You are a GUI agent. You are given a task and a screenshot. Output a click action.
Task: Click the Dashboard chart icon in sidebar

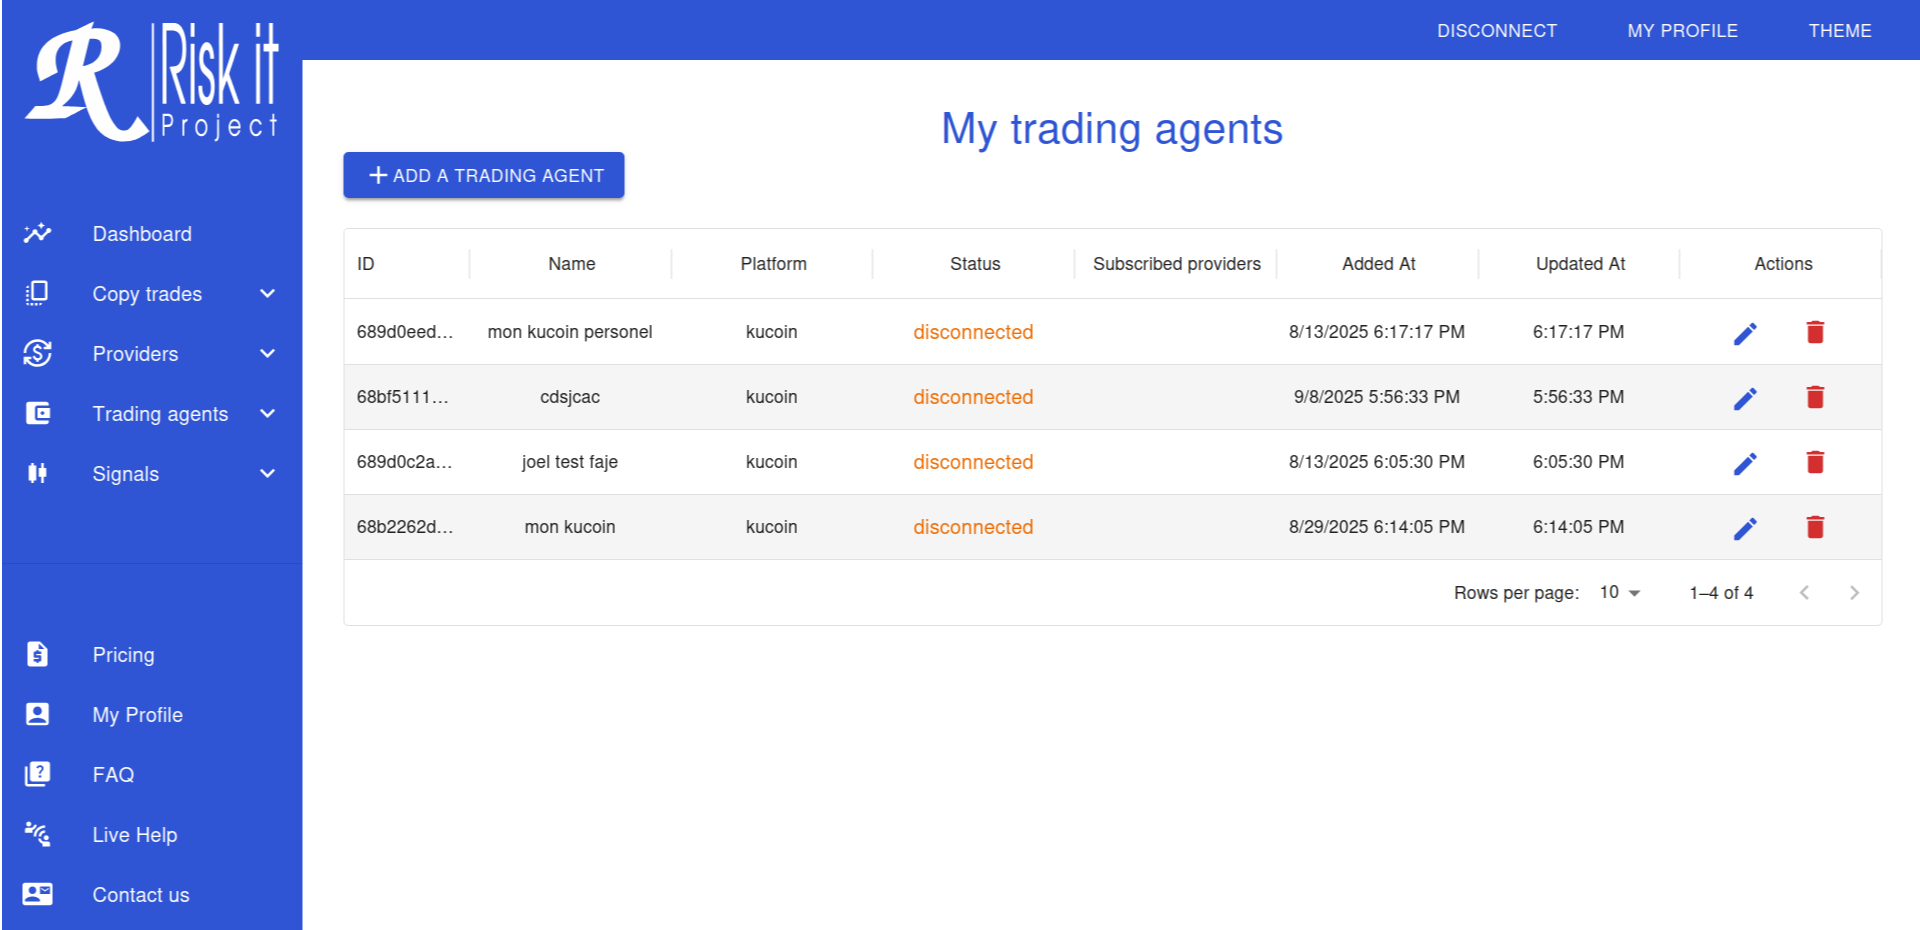coord(38,233)
